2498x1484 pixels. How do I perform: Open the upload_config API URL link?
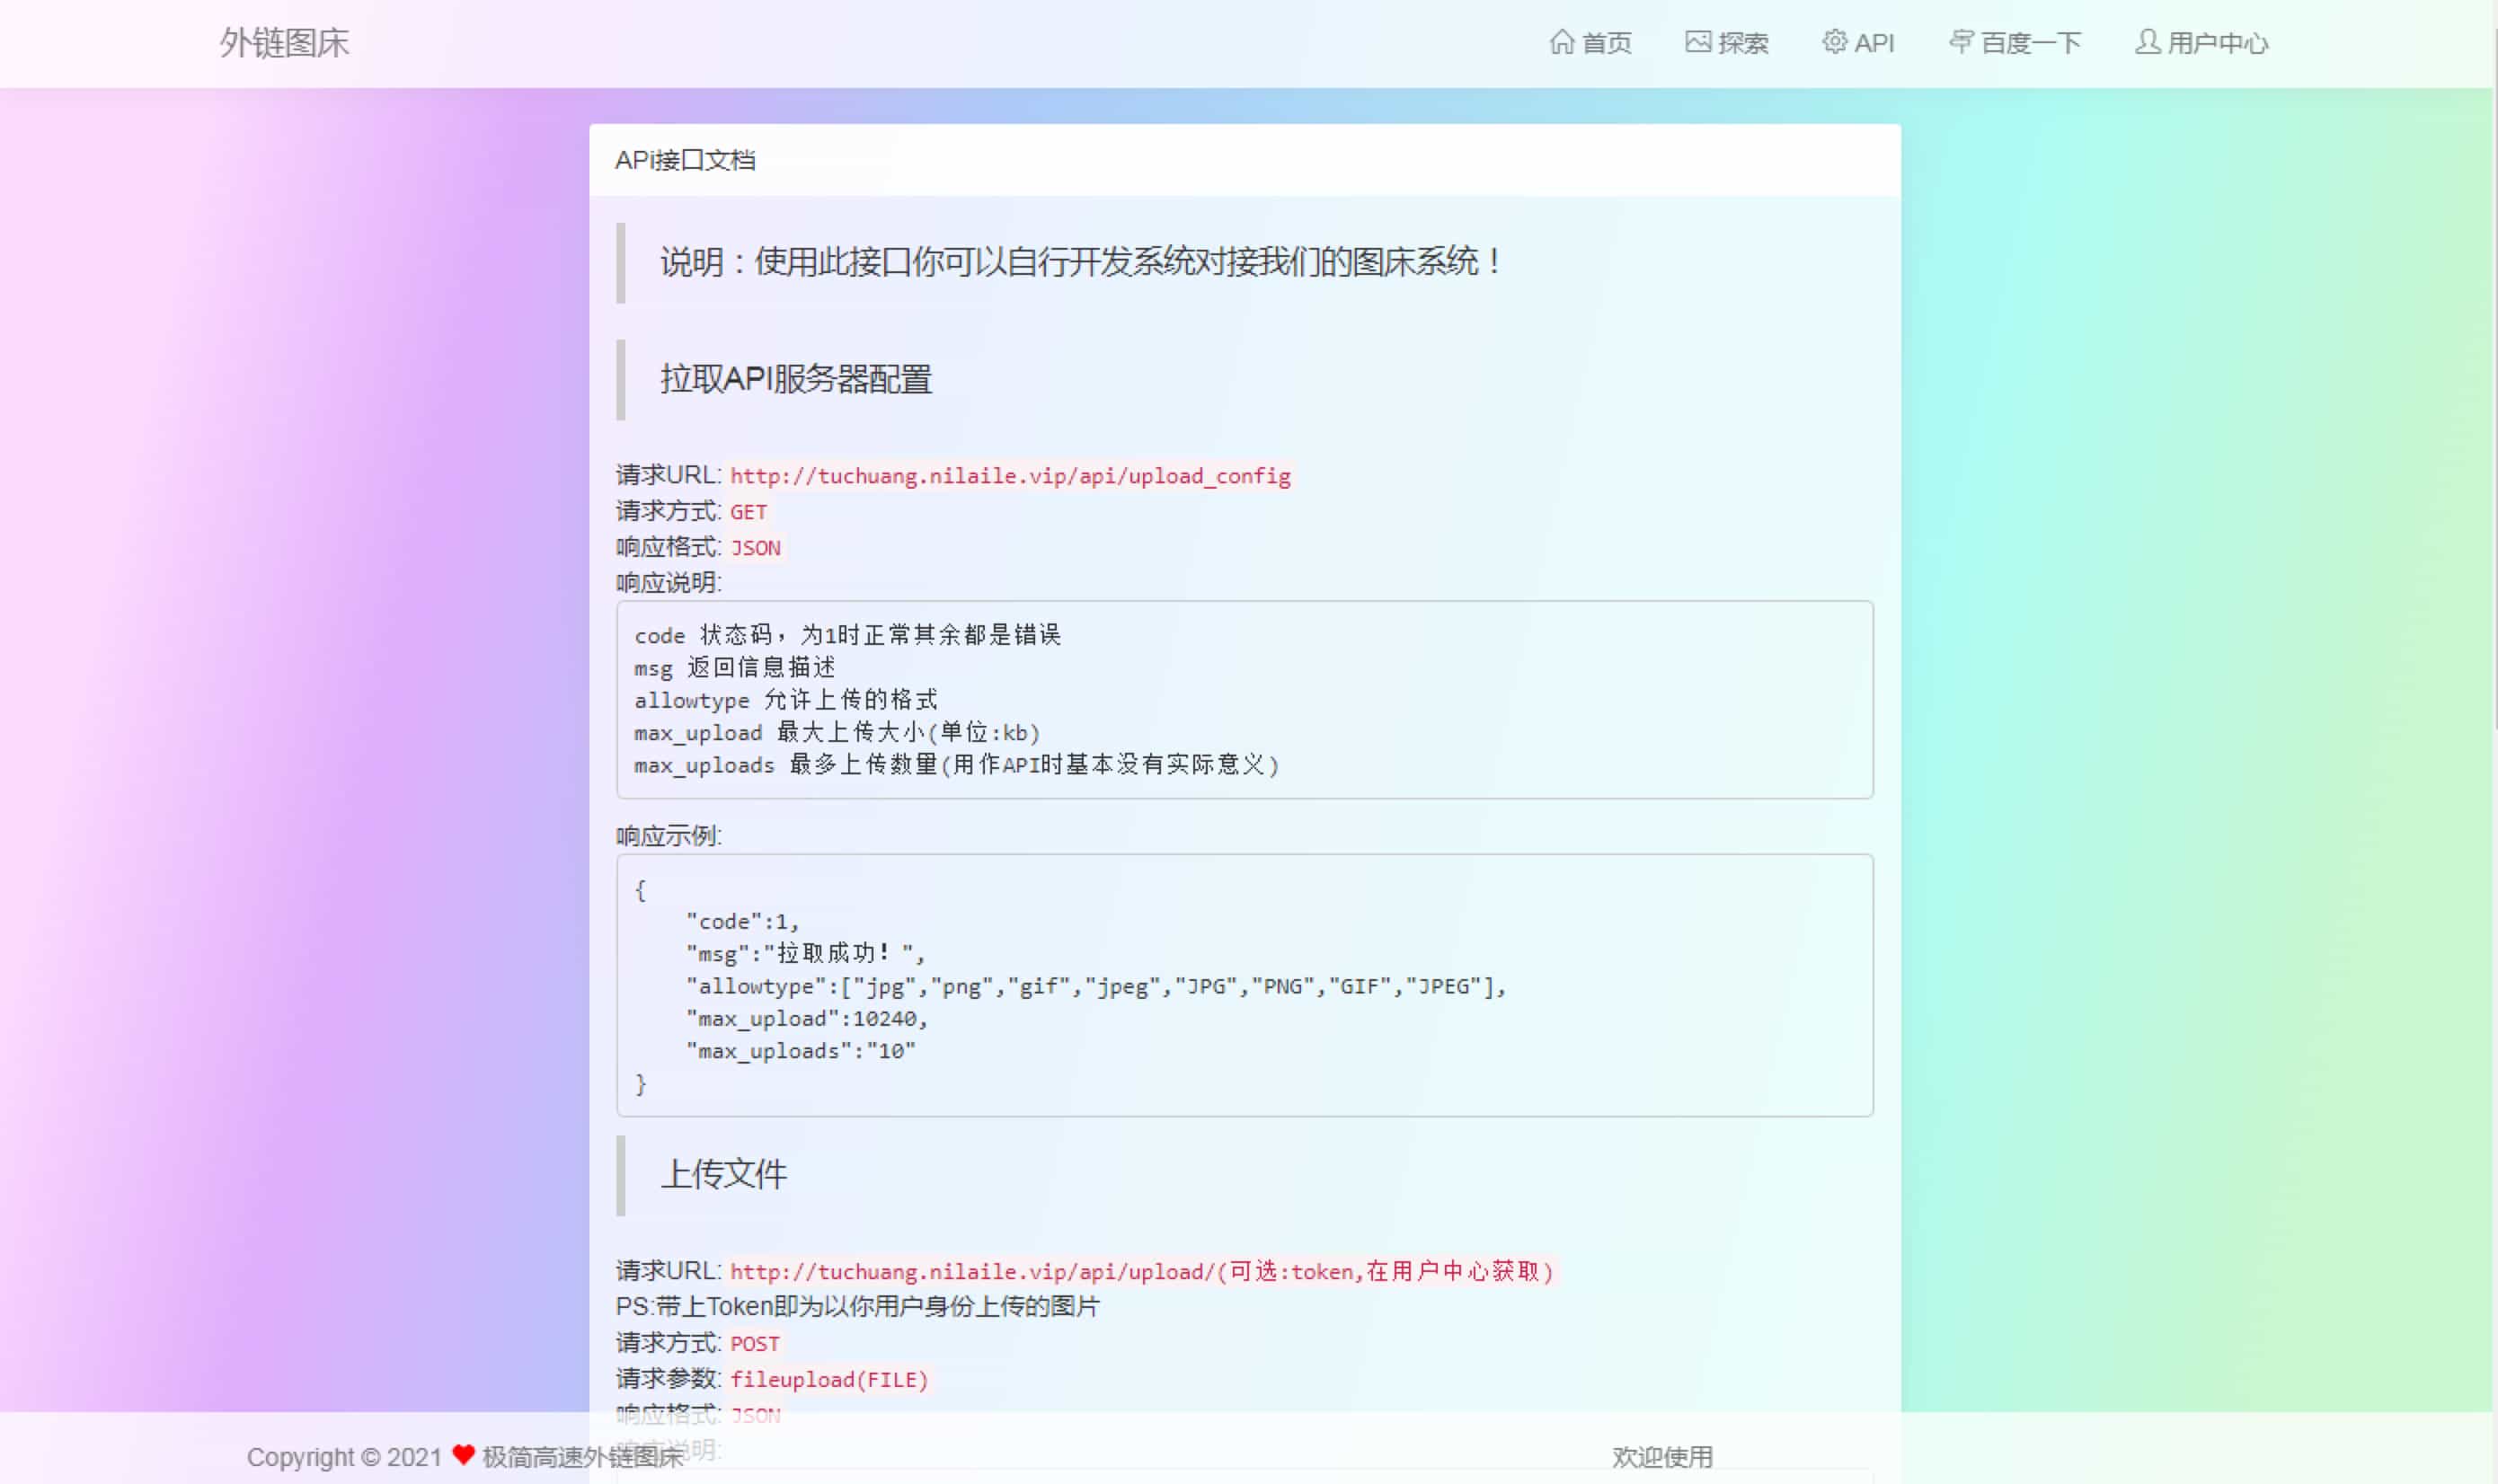(x=1010, y=477)
